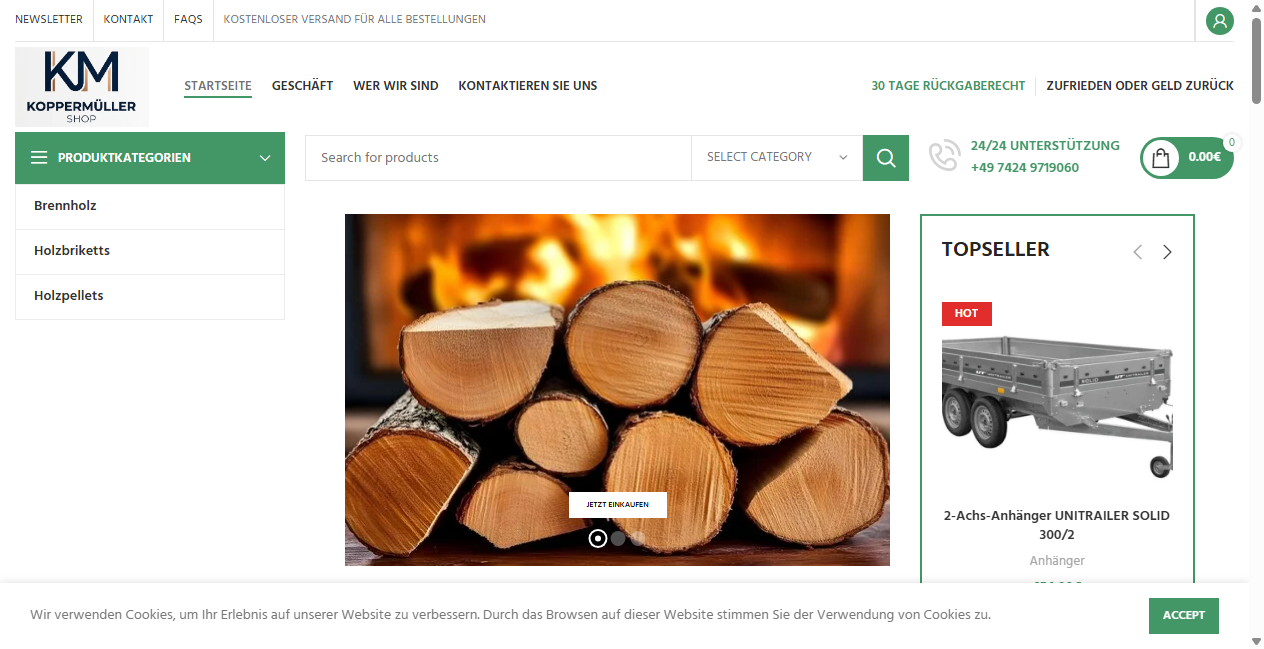The image size is (1264, 649).
Task: Select the Holzpellets category
Action: (x=150, y=296)
